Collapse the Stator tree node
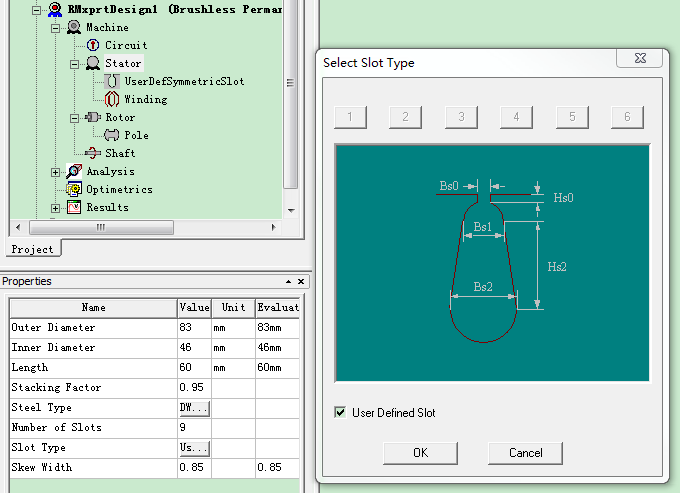The height and width of the screenshot is (493, 680). click(x=75, y=64)
